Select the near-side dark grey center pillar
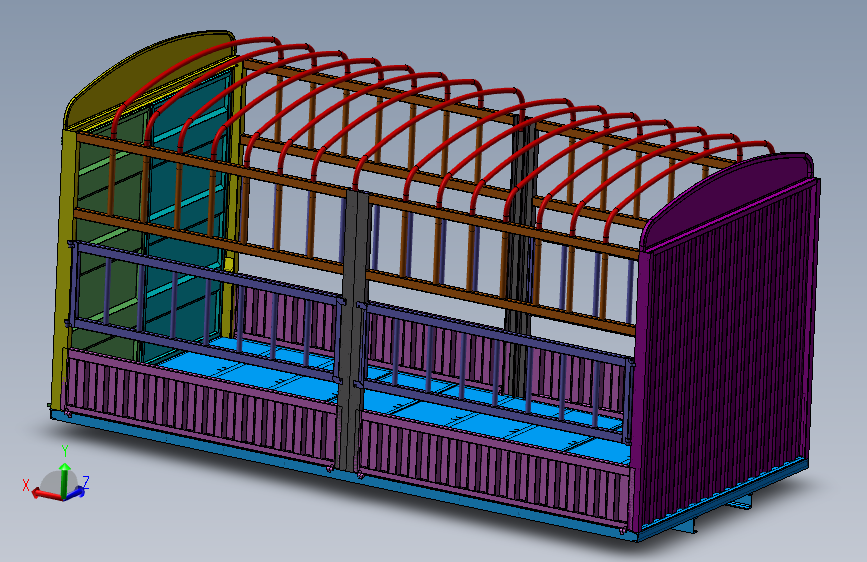The image size is (867, 562). (x=352, y=332)
